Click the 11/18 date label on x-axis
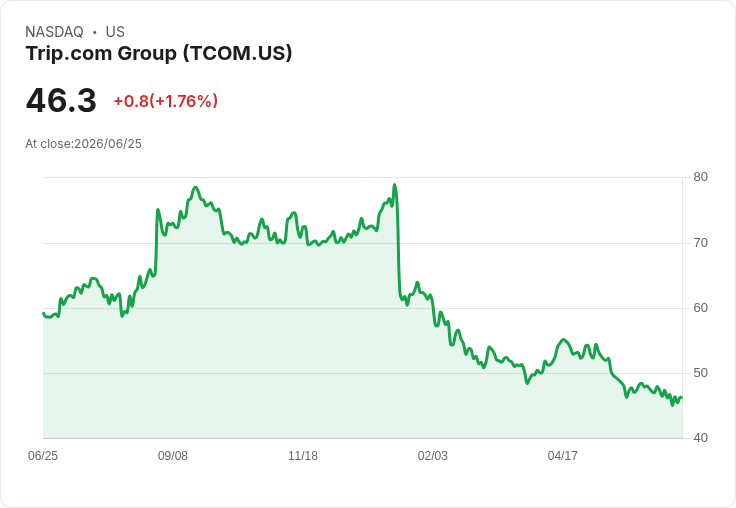This screenshot has height=508, width=736. (303, 455)
